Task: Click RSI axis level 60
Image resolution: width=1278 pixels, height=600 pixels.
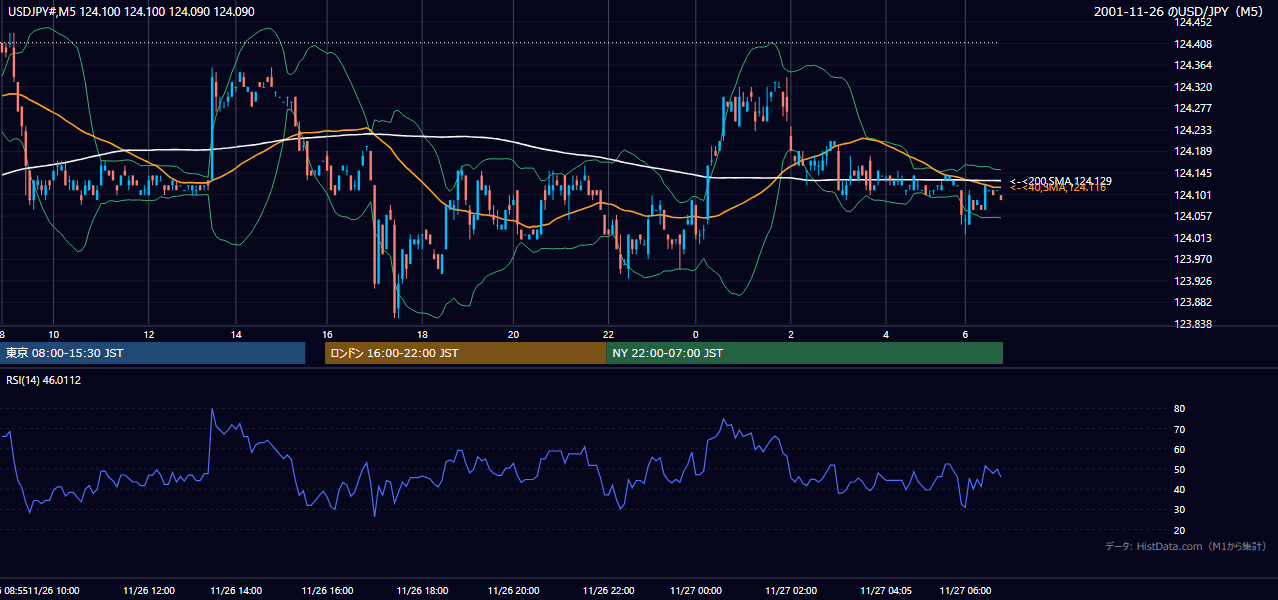Action: tap(1180, 449)
